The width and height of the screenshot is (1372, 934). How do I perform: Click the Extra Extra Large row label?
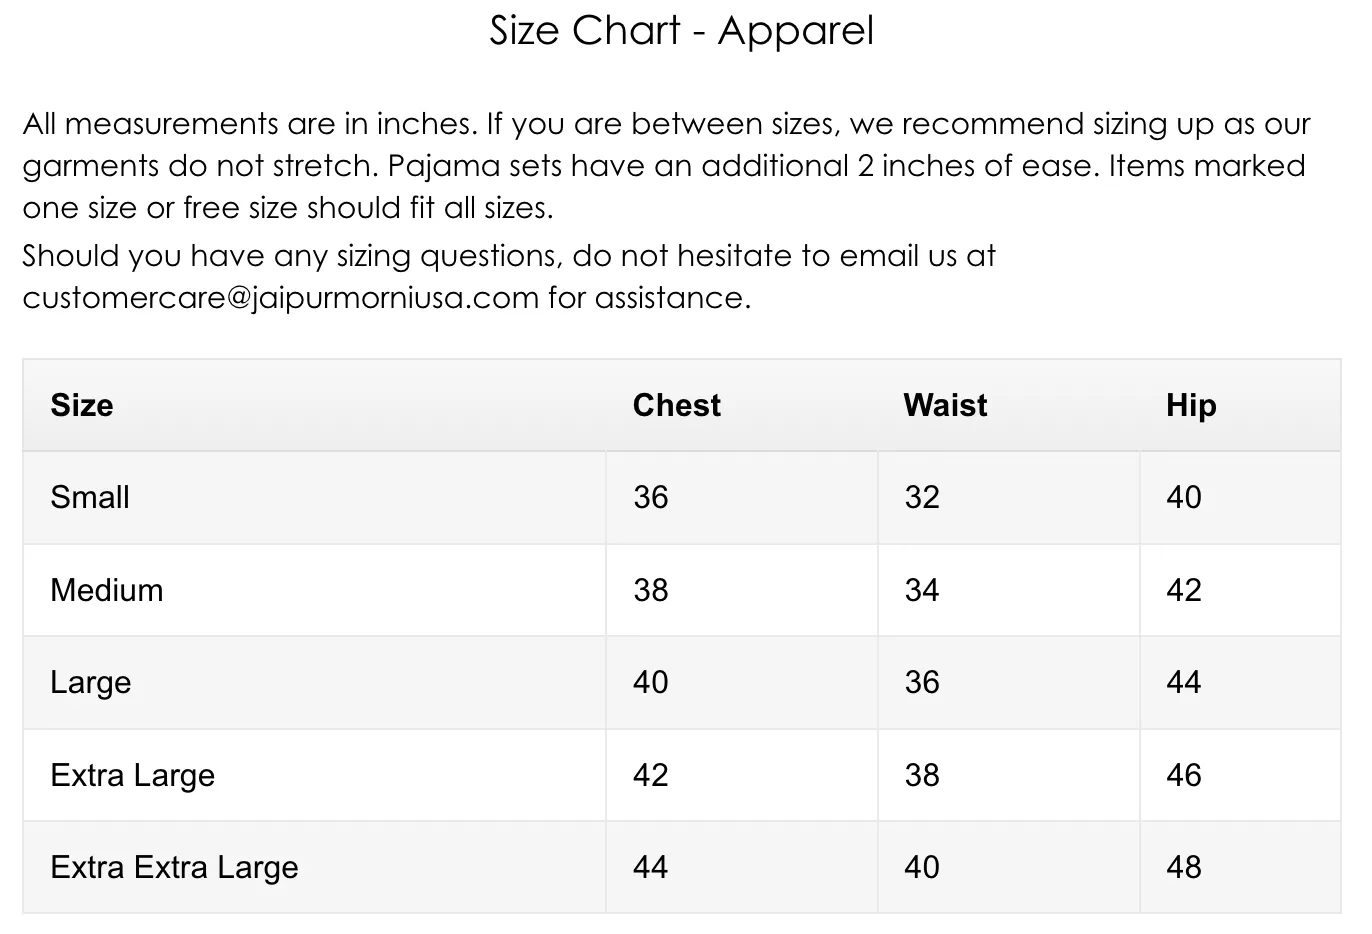coord(174,867)
